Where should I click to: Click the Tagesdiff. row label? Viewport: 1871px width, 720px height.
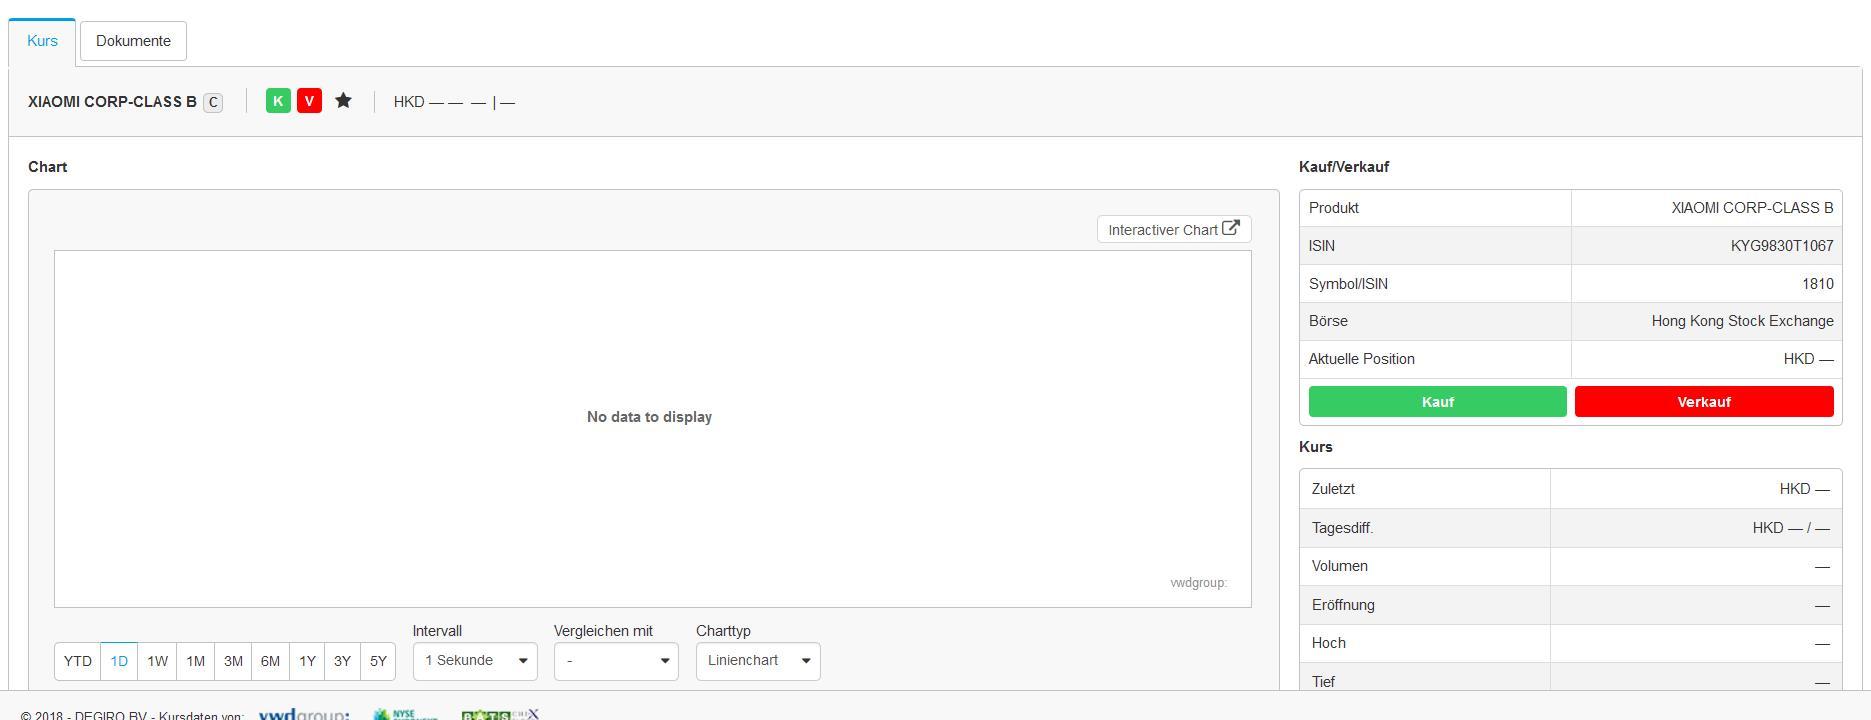point(1342,528)
